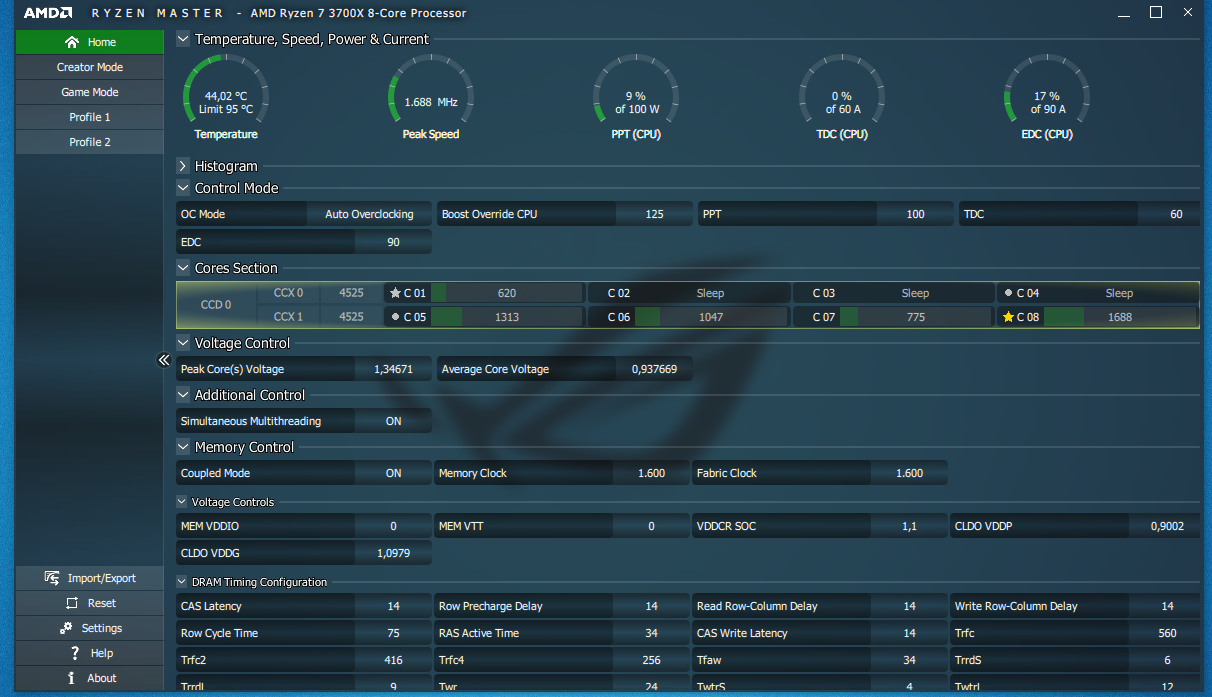Open Settings from sidebar
The height and width of the screenshot is (697, 1212).
(90, 628)
